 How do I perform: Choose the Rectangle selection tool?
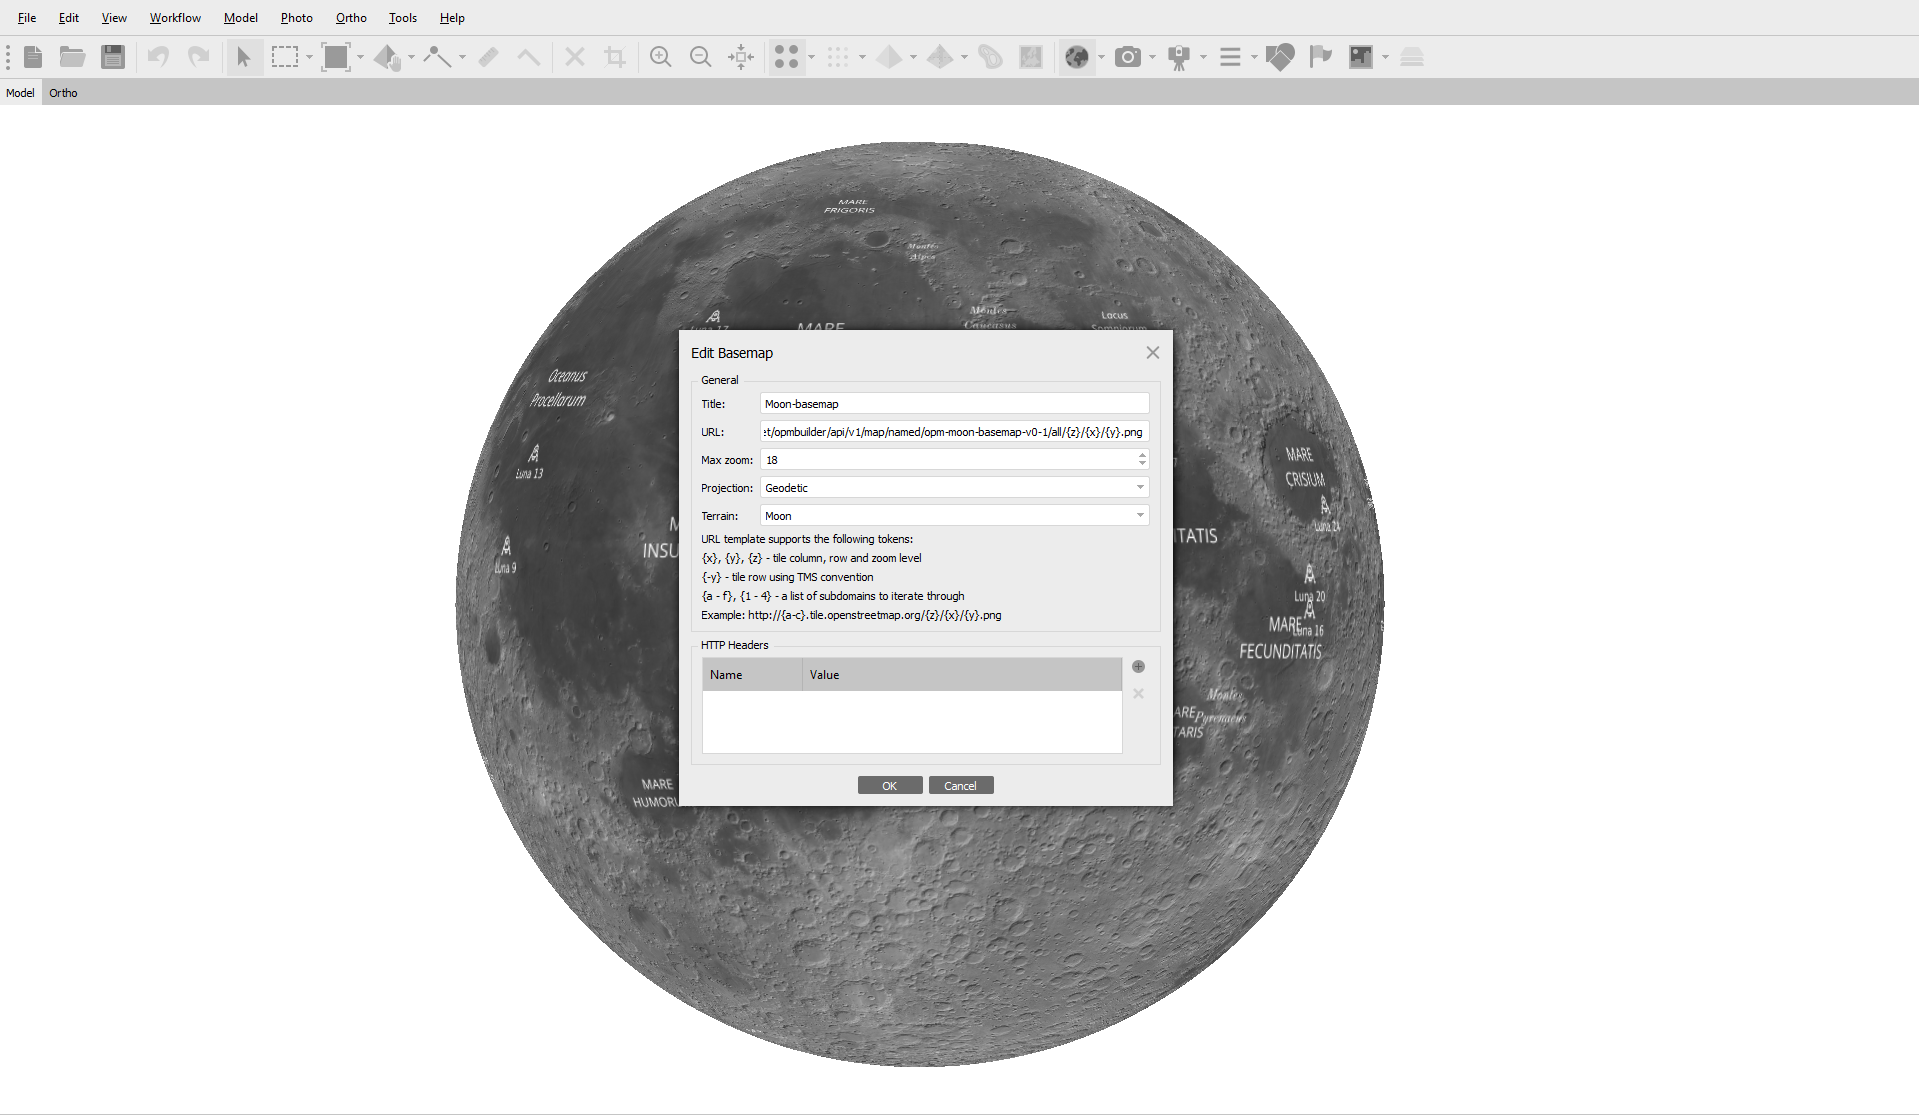pyautogui.click(x=285, y=57)
